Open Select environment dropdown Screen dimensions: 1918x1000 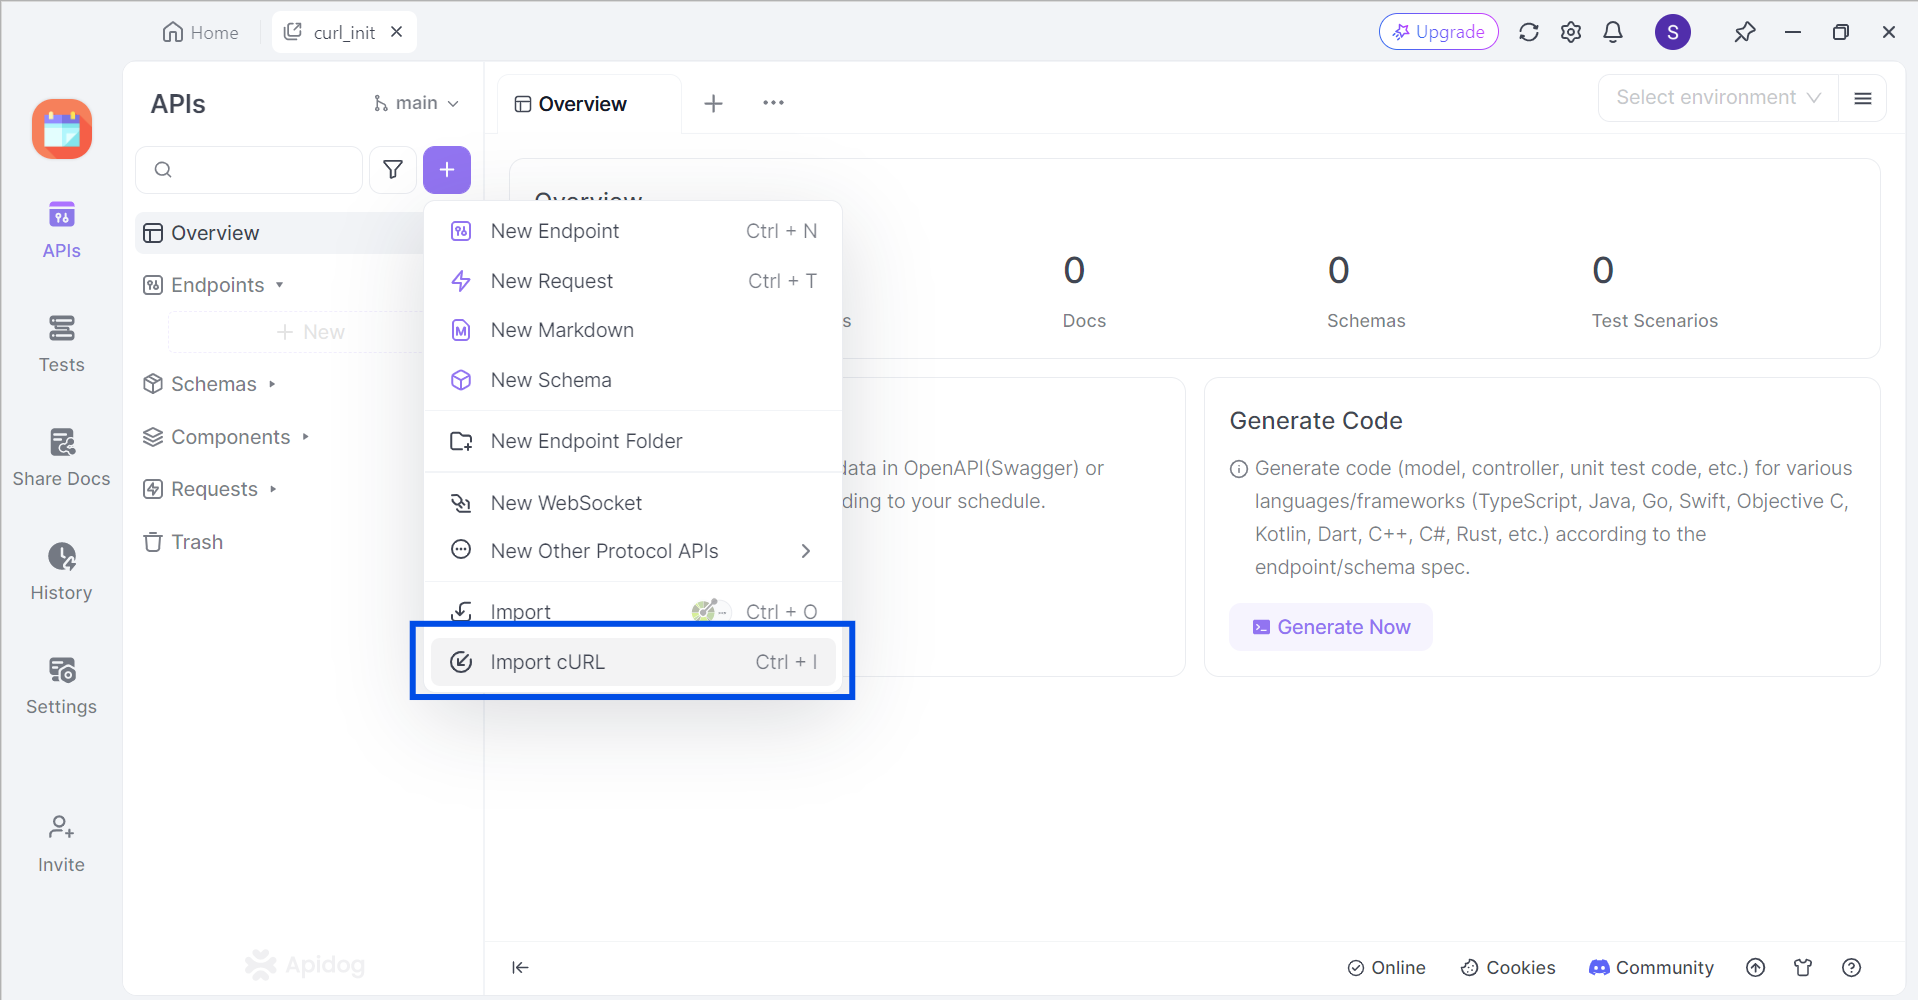pos(1718,98)
